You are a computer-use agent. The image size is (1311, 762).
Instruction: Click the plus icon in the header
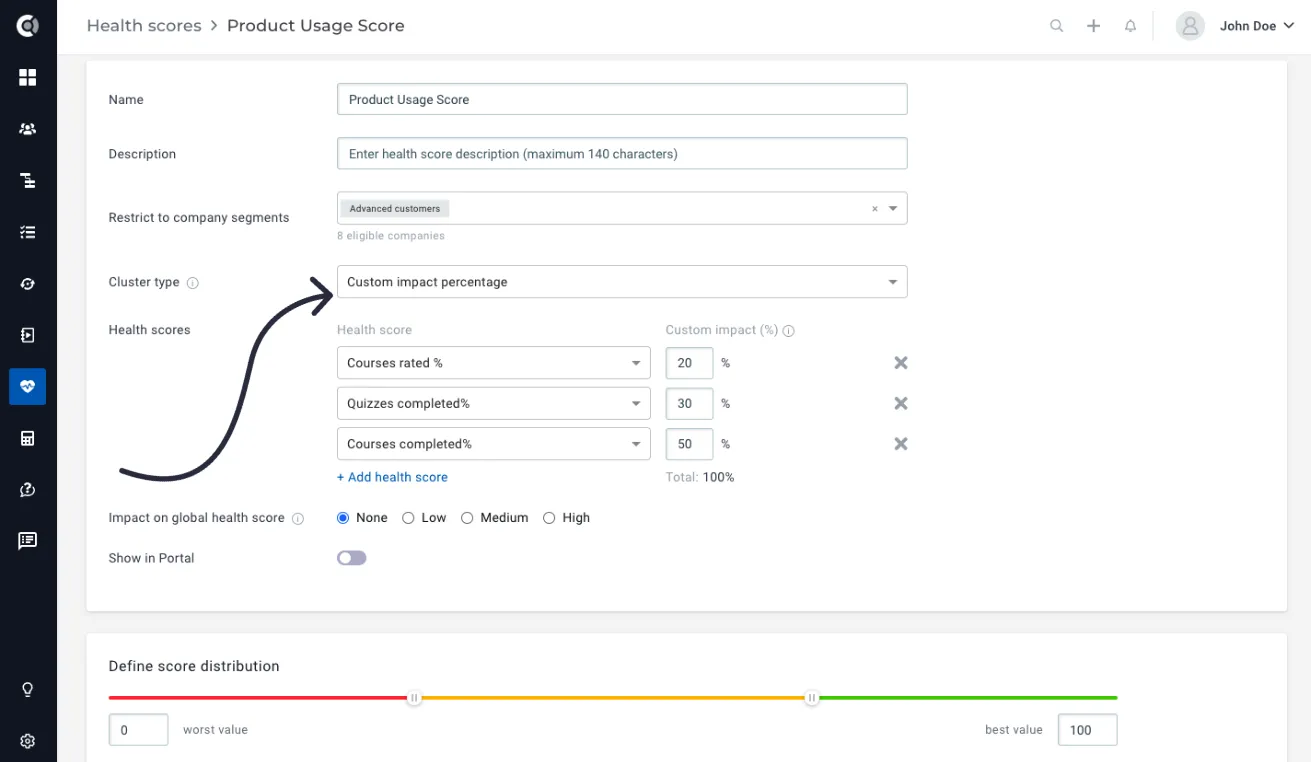point(1093,26)
